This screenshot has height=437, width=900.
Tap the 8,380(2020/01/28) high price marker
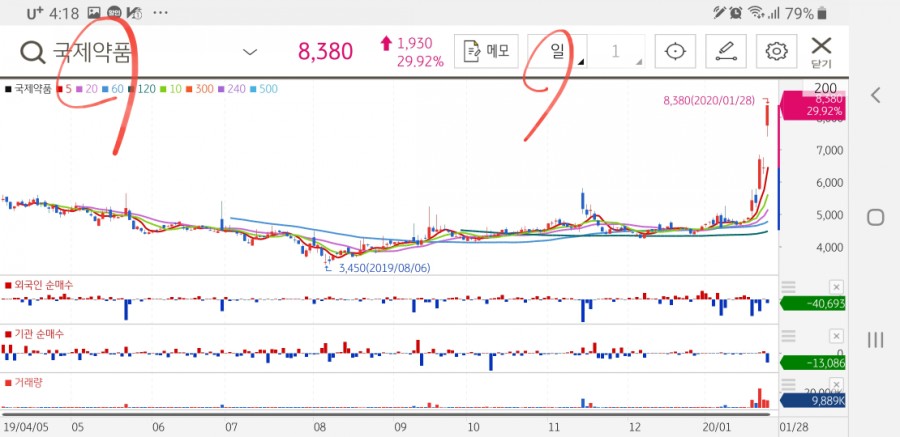coord(710,101)
